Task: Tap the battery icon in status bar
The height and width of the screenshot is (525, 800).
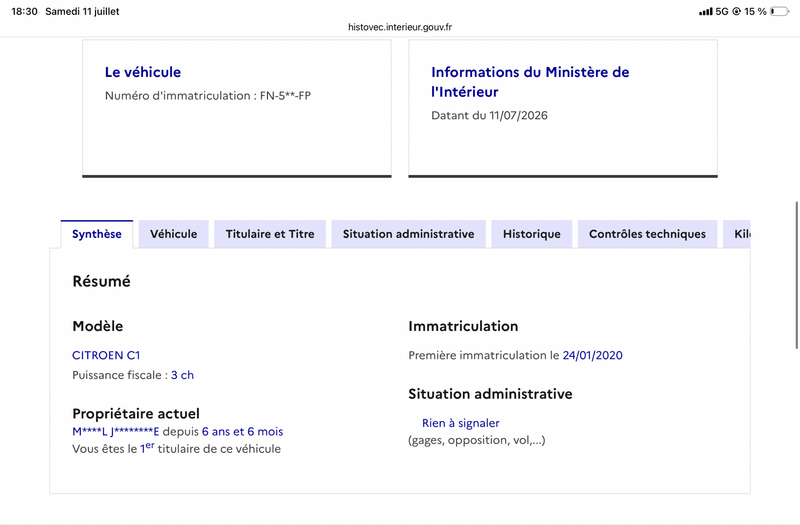Action: 780,11
